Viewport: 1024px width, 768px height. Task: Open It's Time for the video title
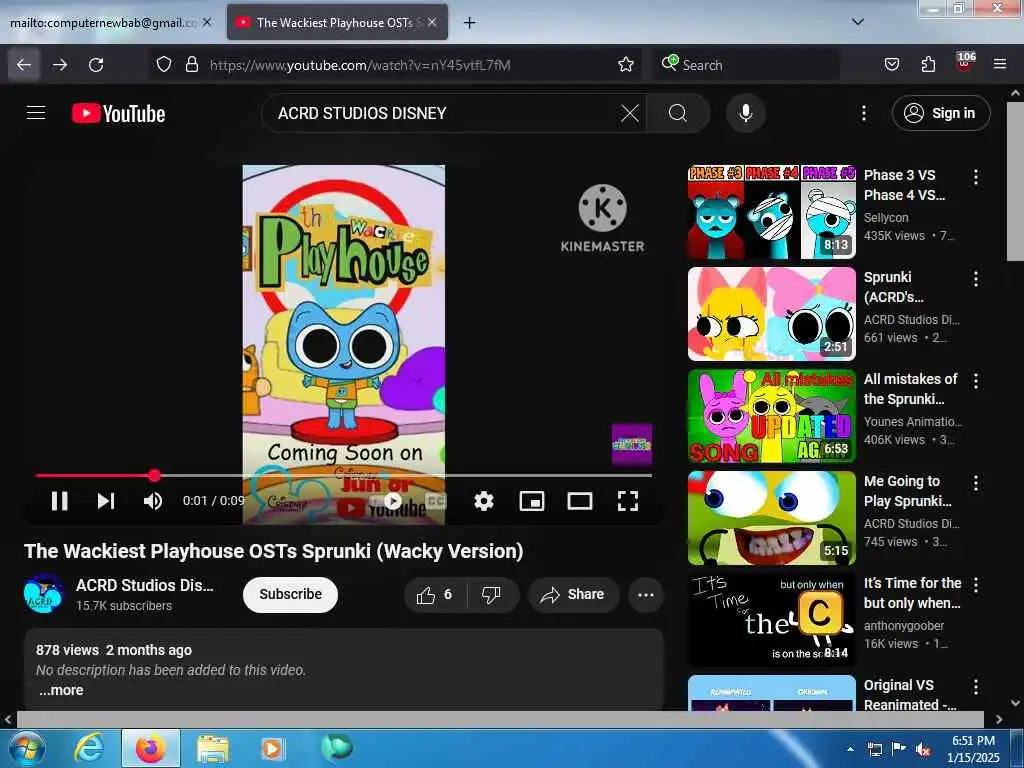[912, 593]
